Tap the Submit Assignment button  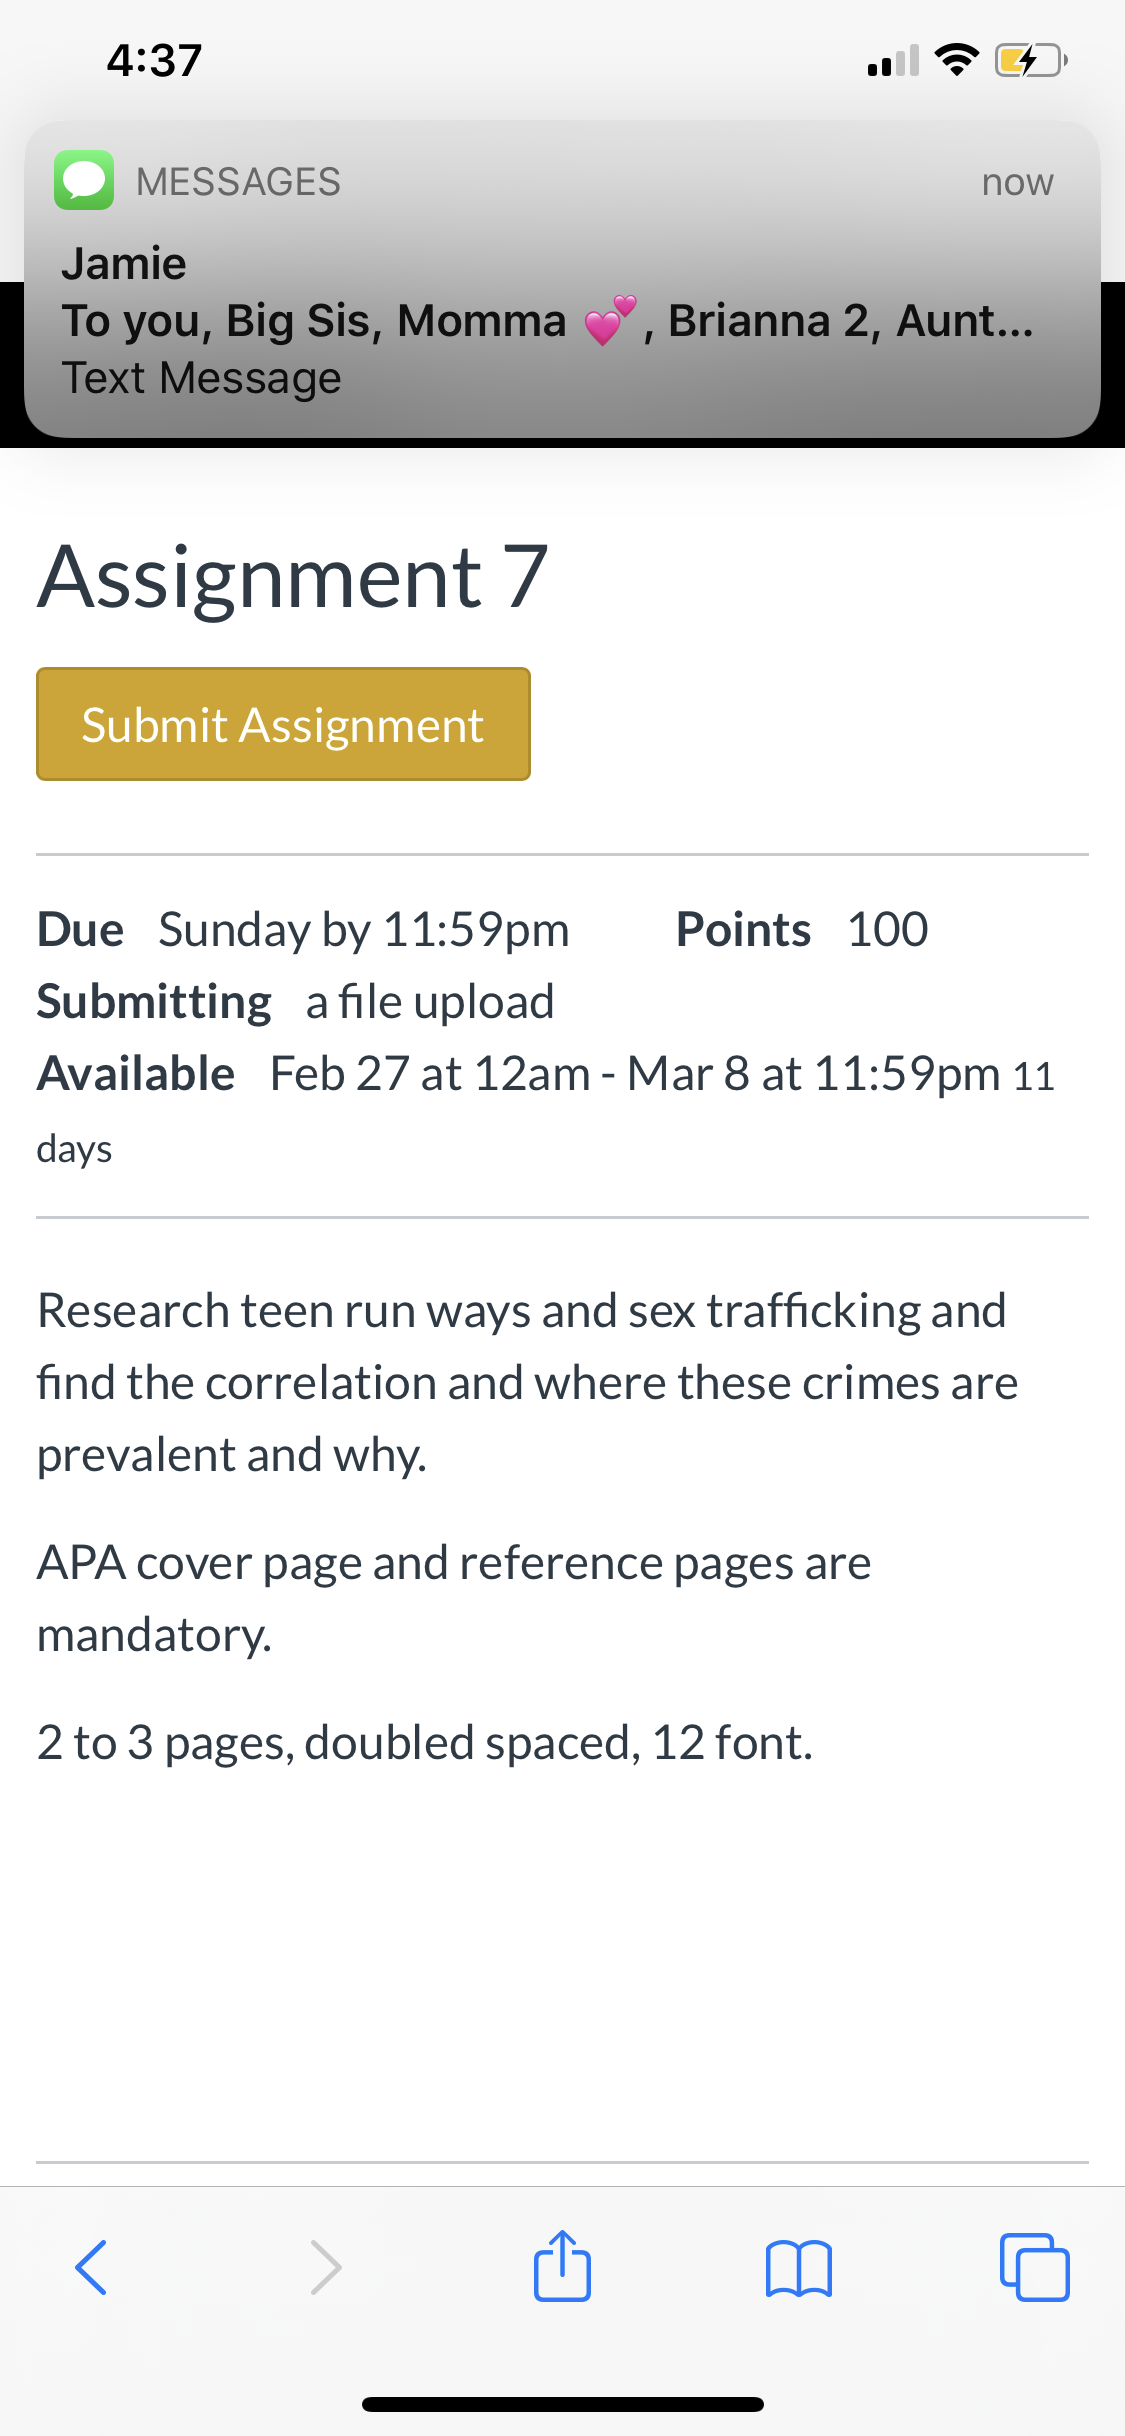(x=283, y=724)
